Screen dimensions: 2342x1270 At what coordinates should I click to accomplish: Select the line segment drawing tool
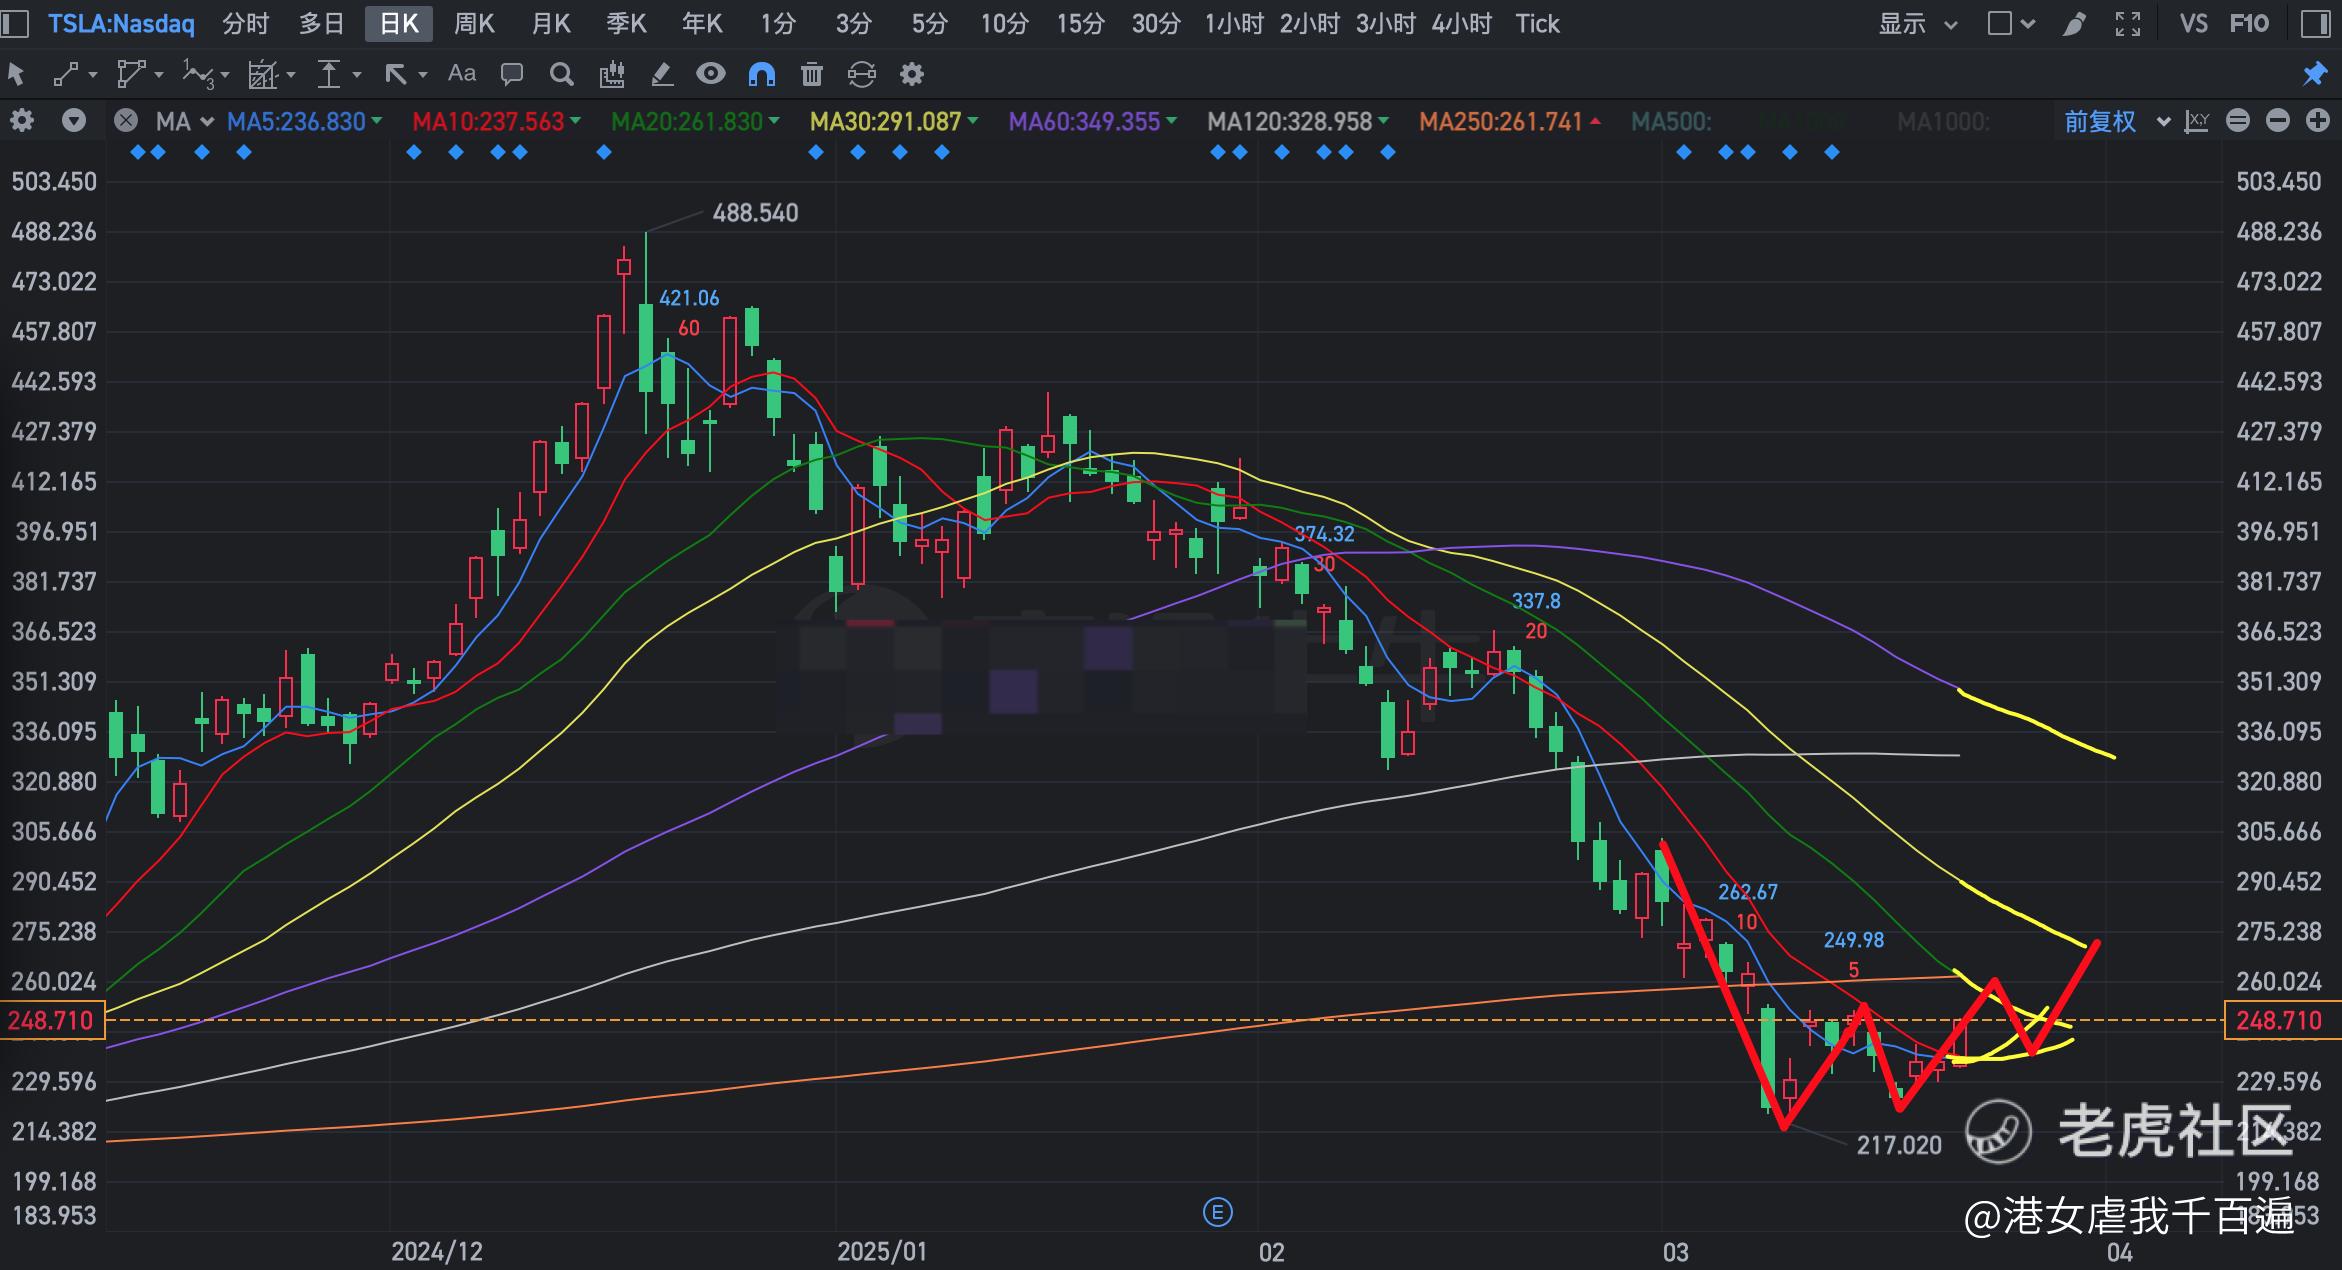pyautogui.click(x=66, y=73)
